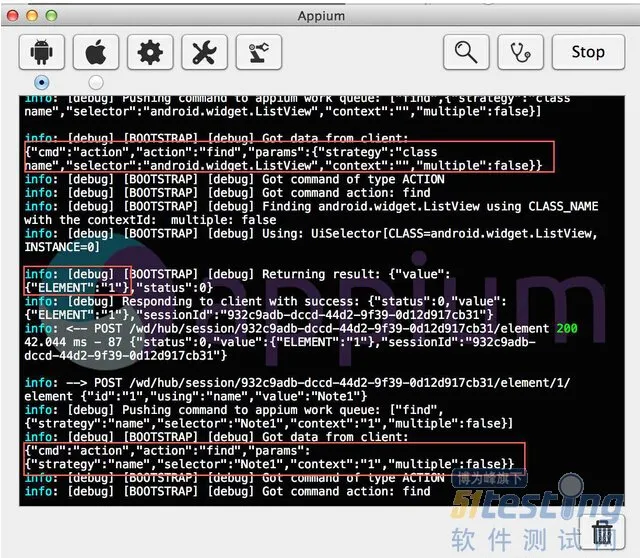
Task: Click log line 'Got command of type ACTION' below ListView box
Action: point(235,179)
